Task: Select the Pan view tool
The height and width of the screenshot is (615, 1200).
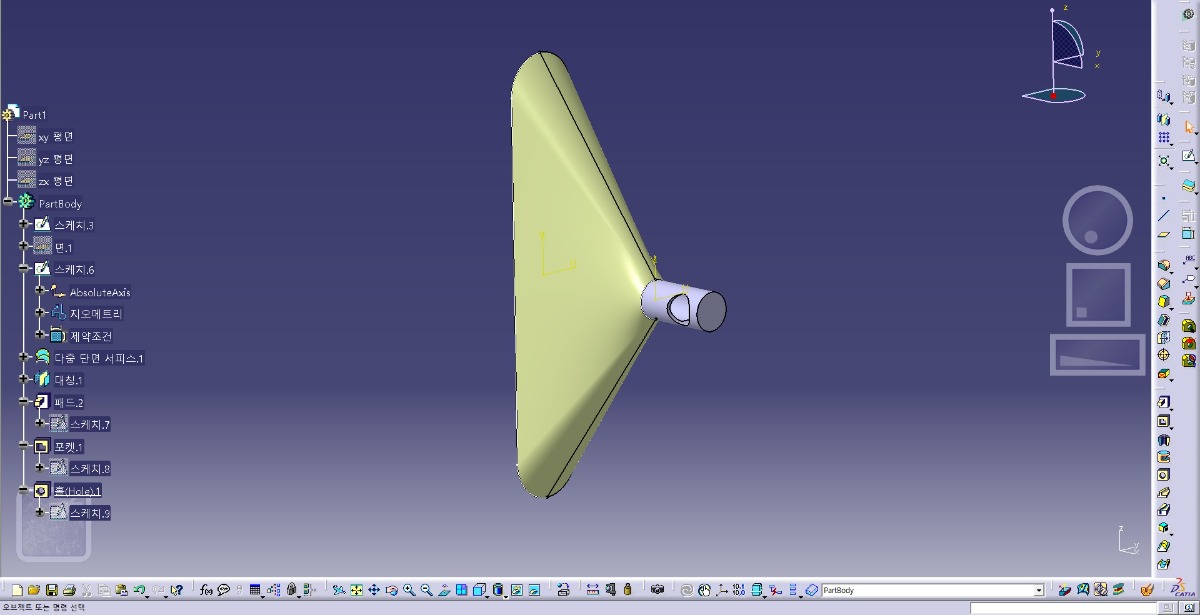Action: click(x=374, y=590)
